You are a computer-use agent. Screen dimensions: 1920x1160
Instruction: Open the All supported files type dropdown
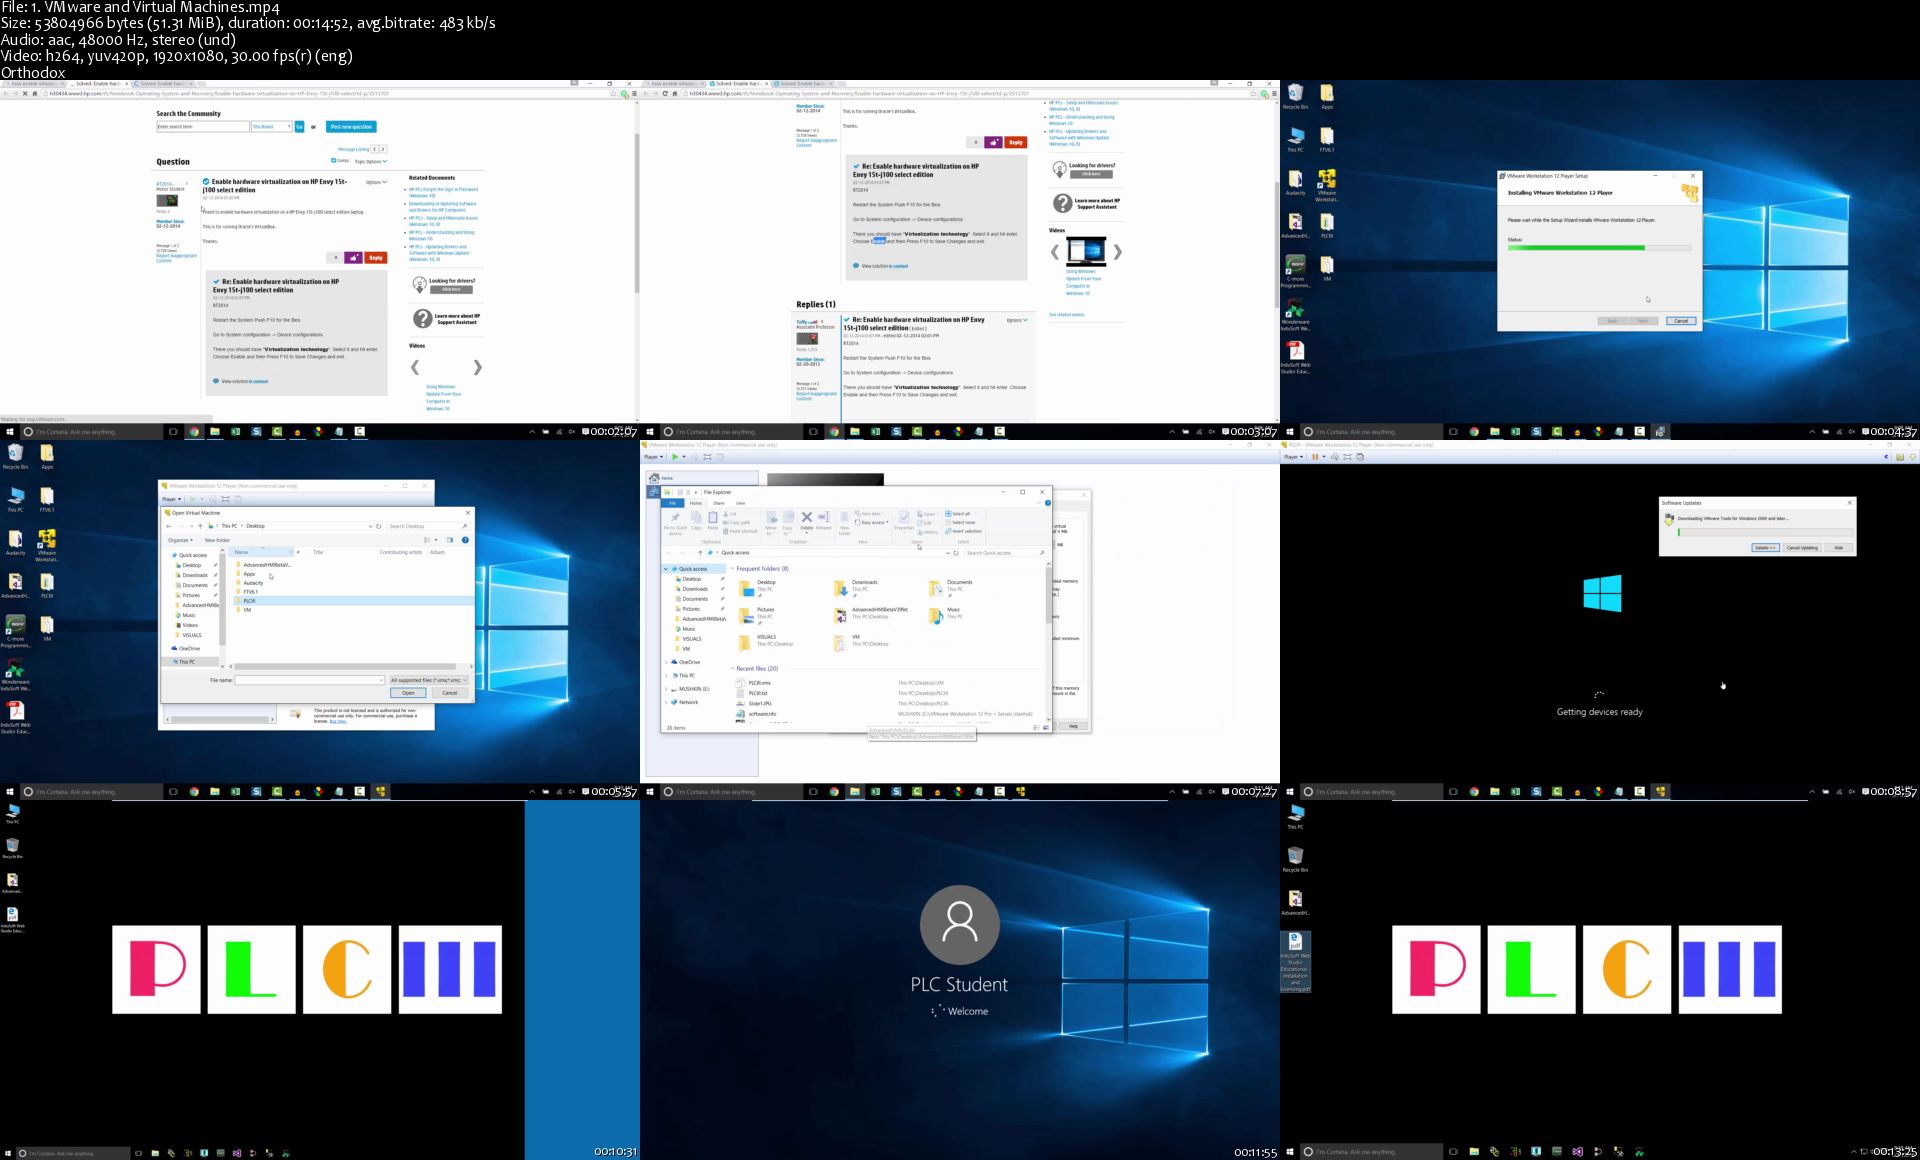428,680
